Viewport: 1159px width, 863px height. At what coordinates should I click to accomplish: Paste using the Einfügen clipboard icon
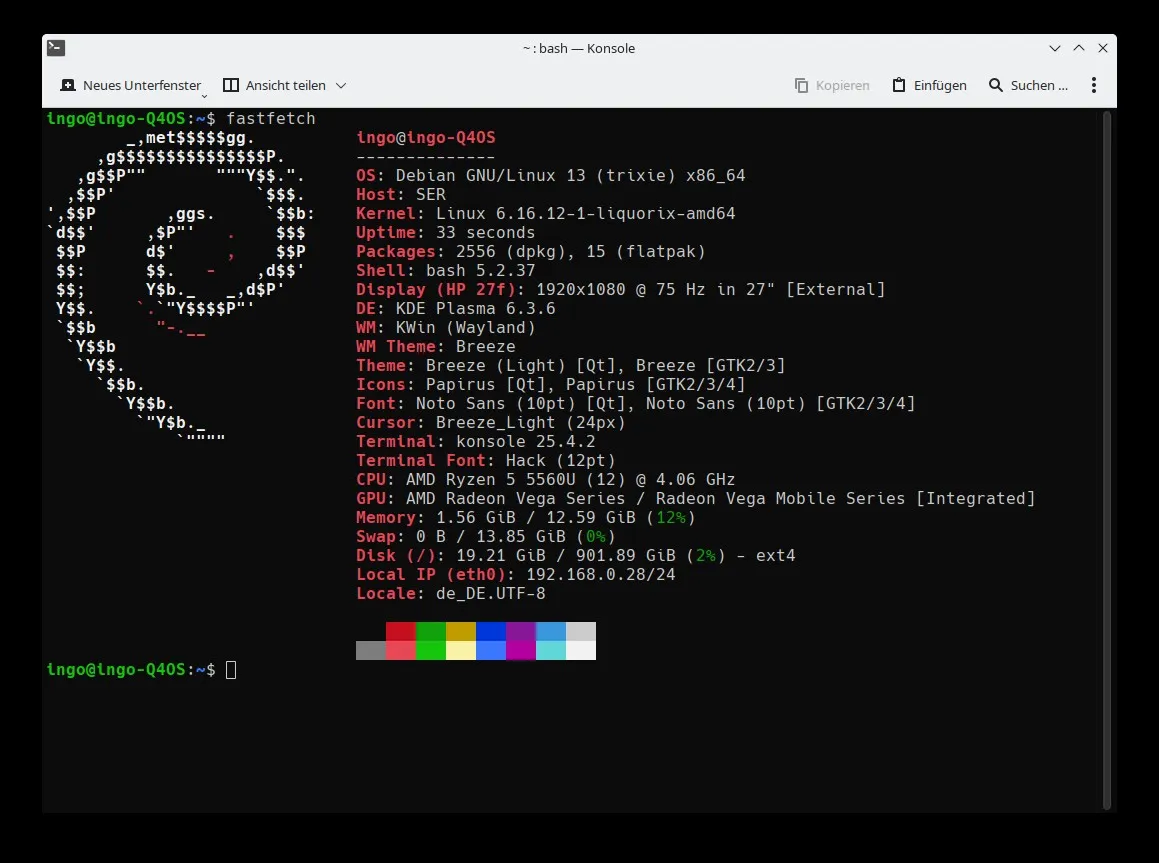[899, 85]
